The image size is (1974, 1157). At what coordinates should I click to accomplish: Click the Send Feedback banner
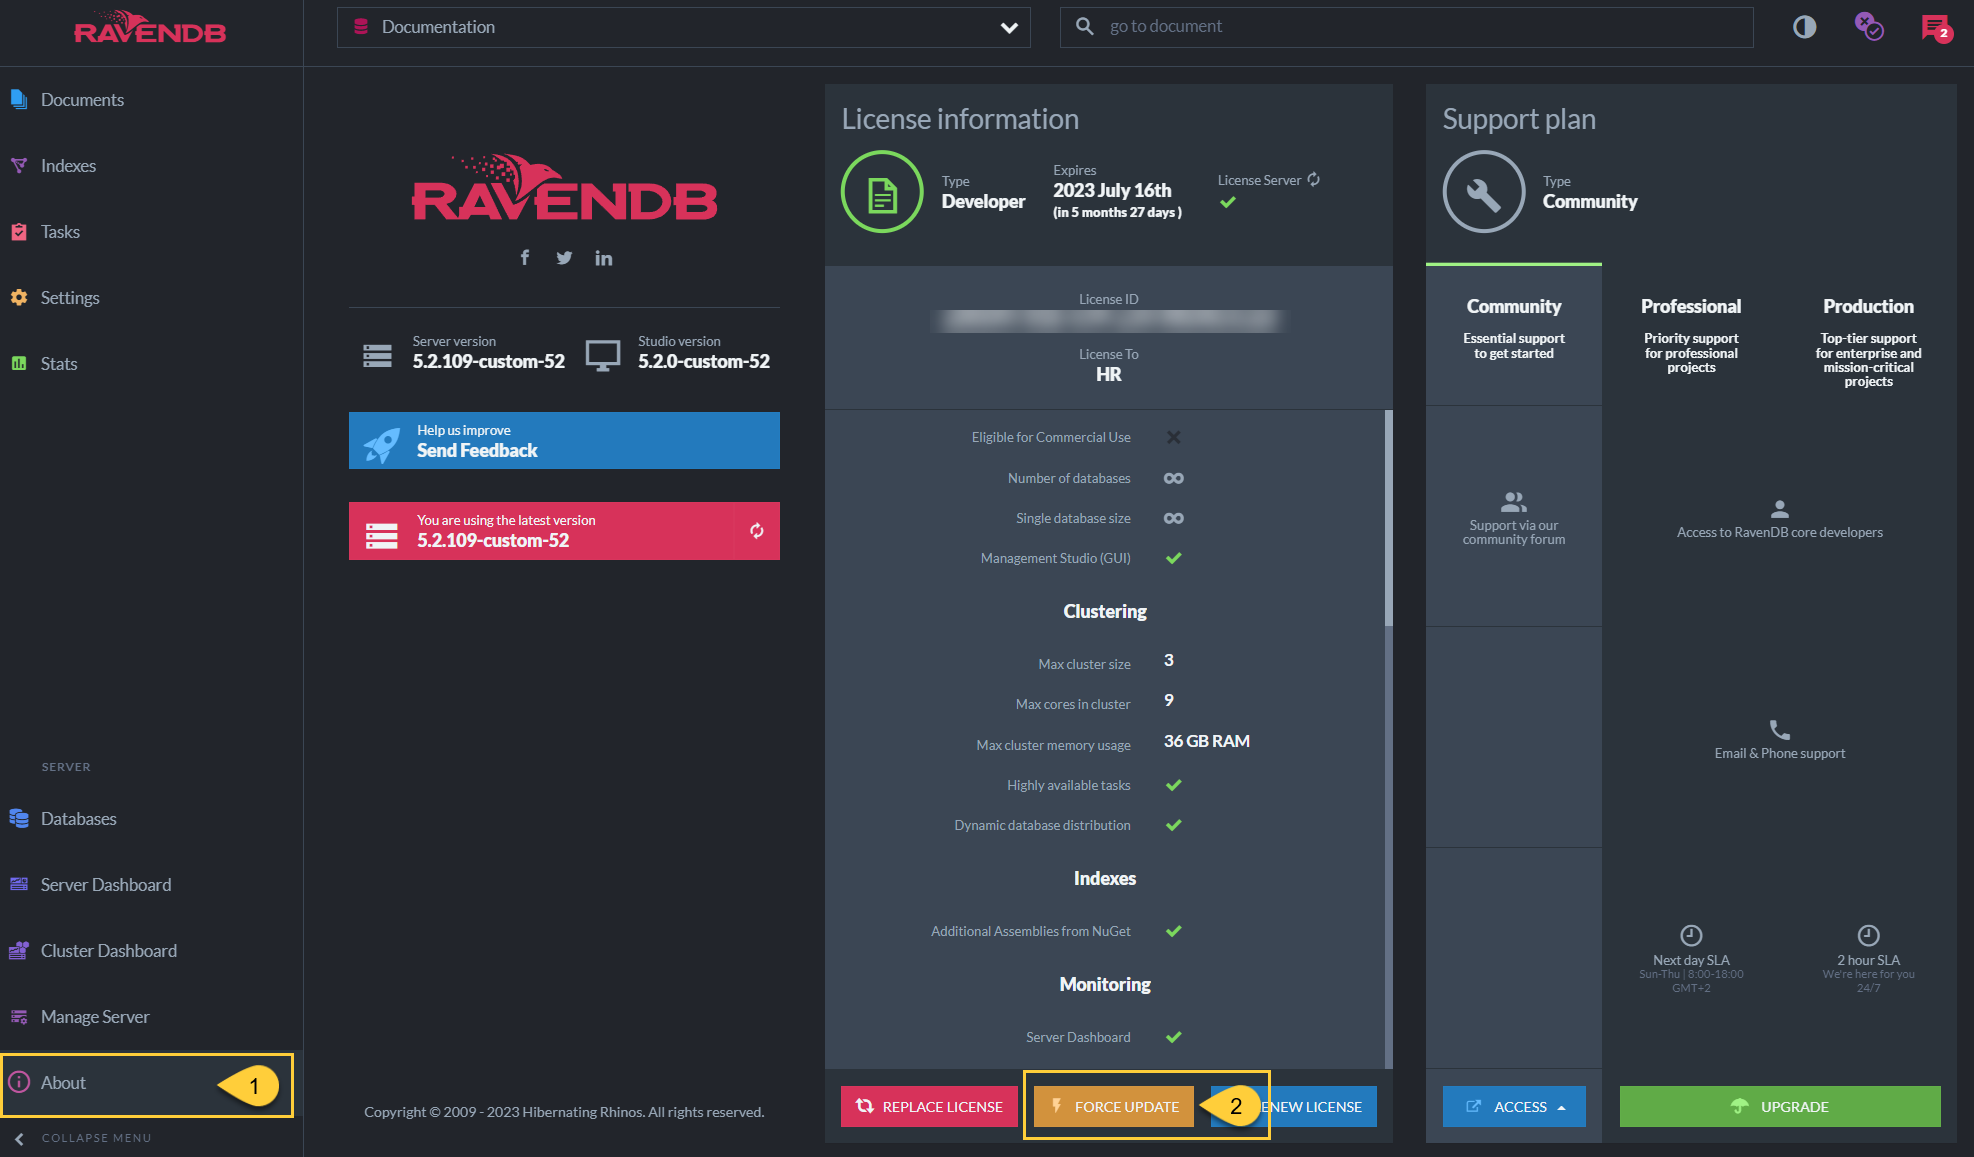564,441
